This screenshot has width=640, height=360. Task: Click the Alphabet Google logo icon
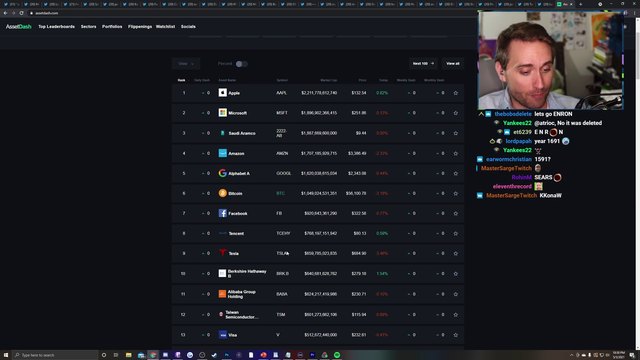click(222, 173)
